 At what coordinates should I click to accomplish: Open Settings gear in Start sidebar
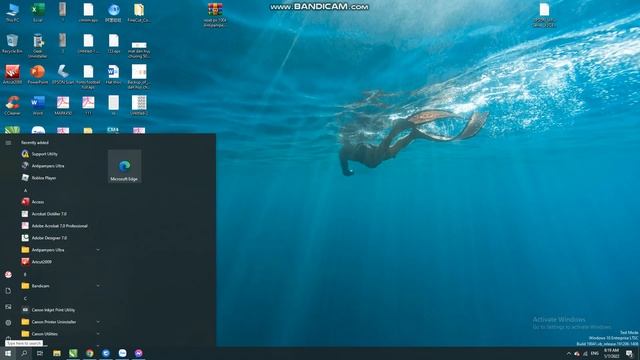[x=8, y=322]
